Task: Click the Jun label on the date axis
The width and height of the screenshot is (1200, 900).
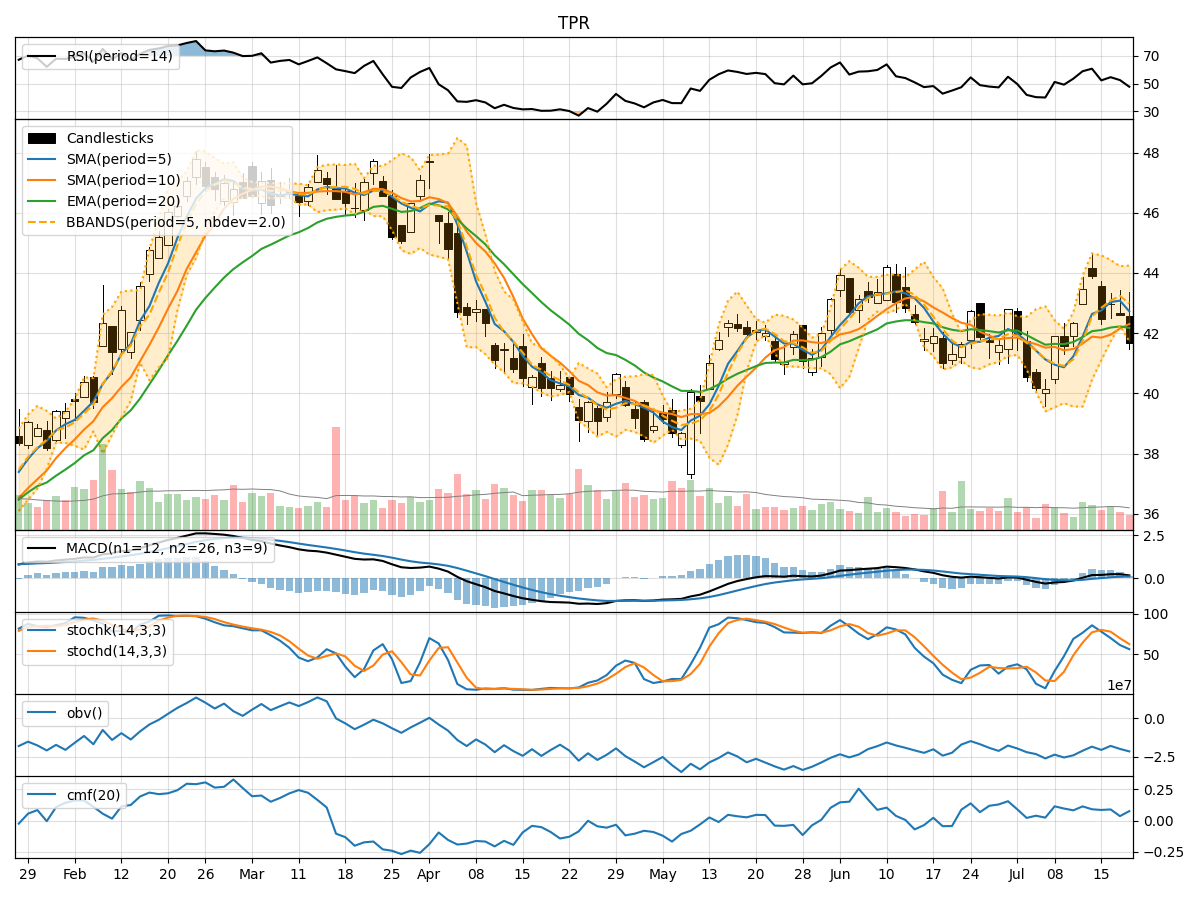Action: [839, 873]
